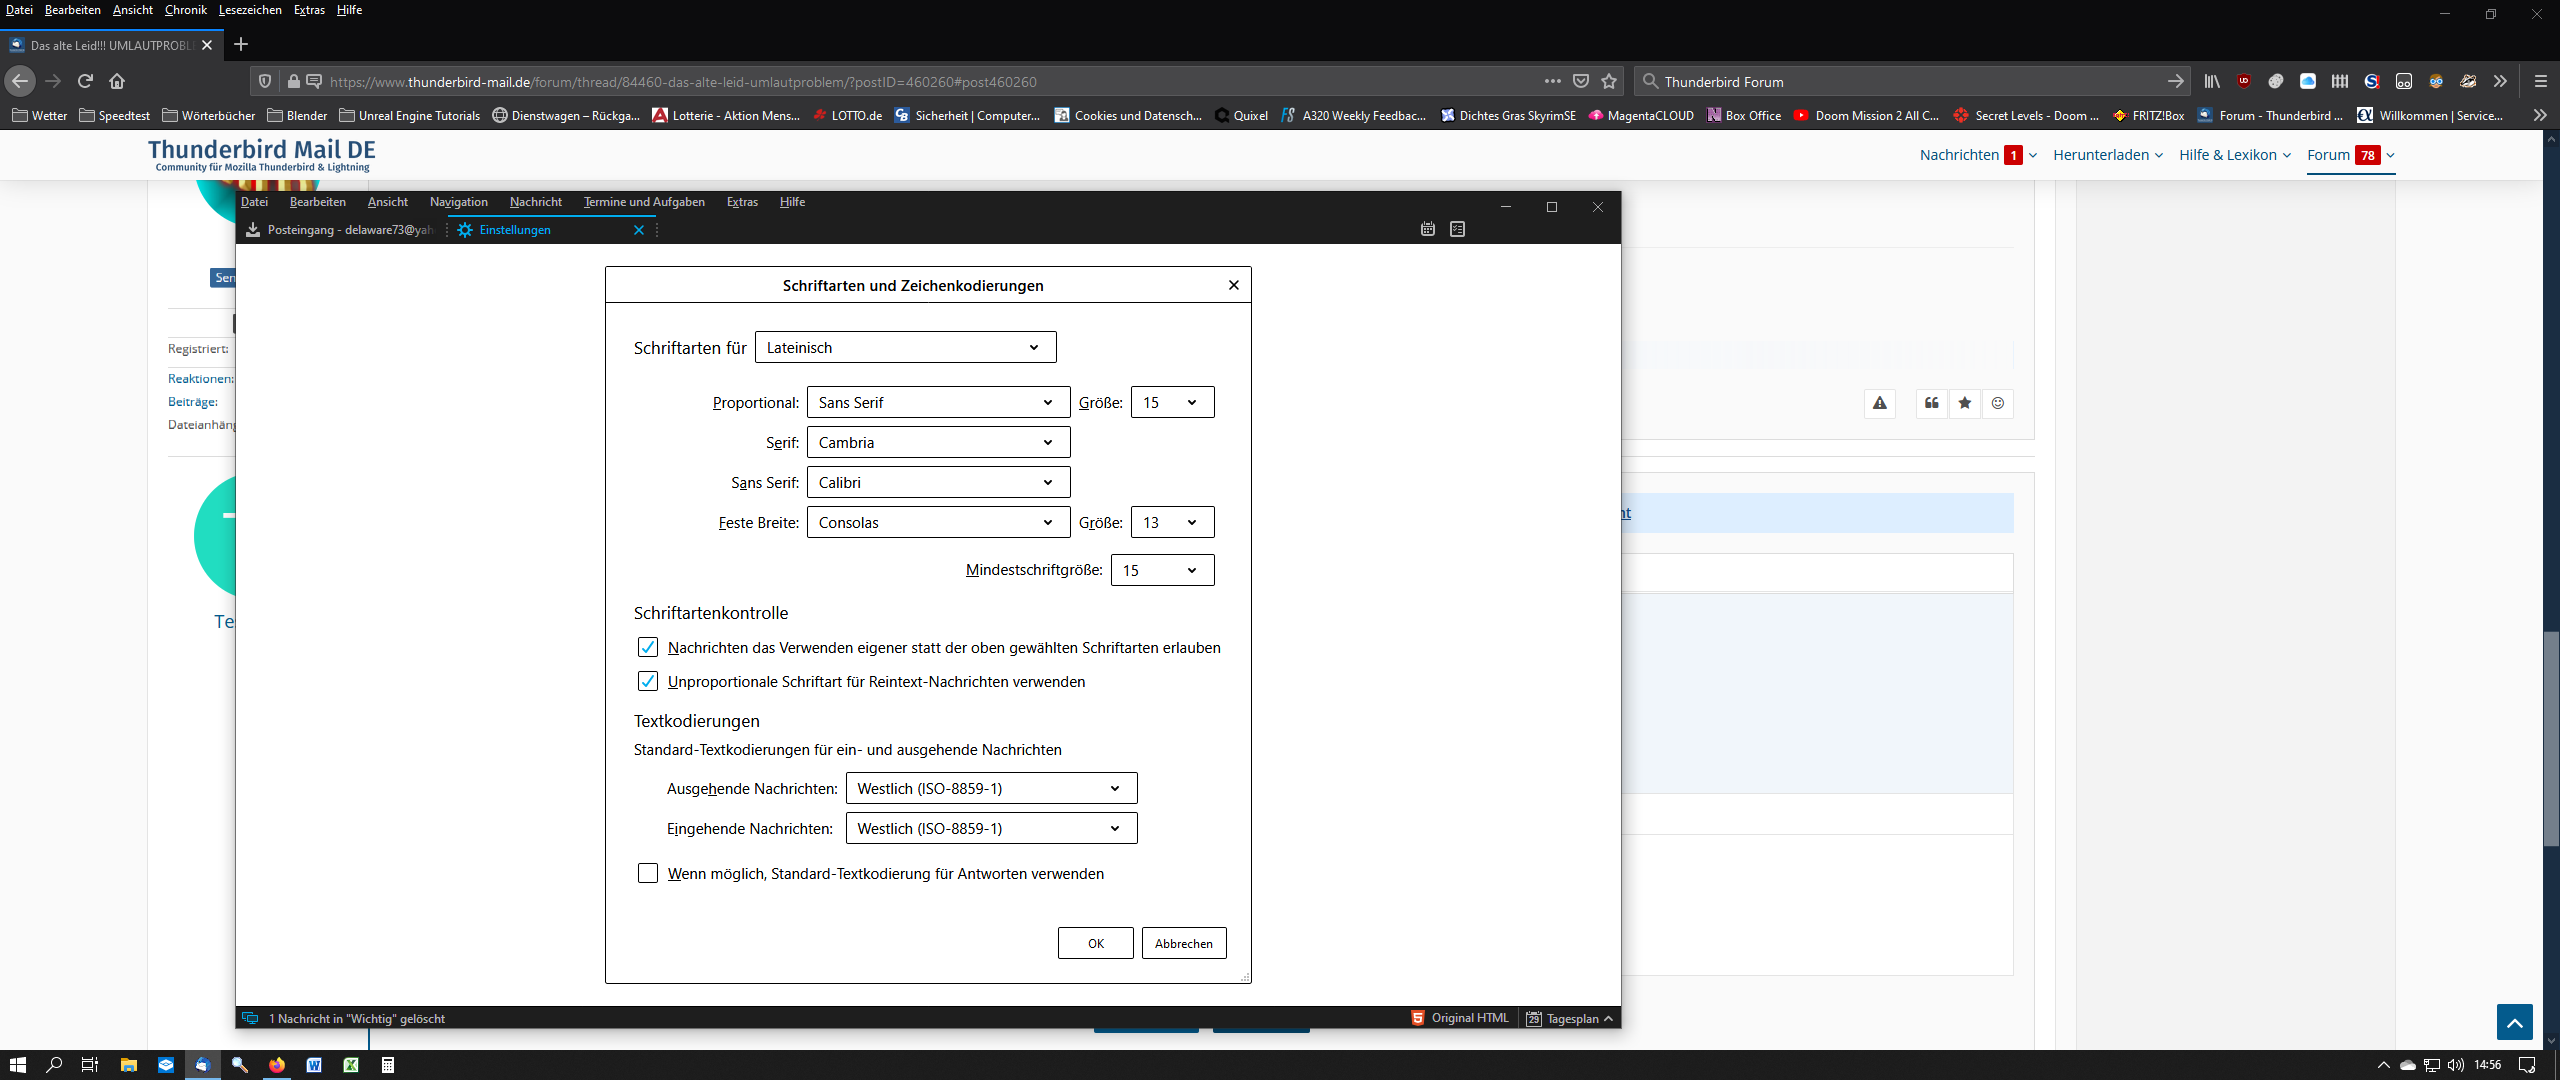Click the Firefox search field
2560x1080 pixels.
[x=1900, y=82]
